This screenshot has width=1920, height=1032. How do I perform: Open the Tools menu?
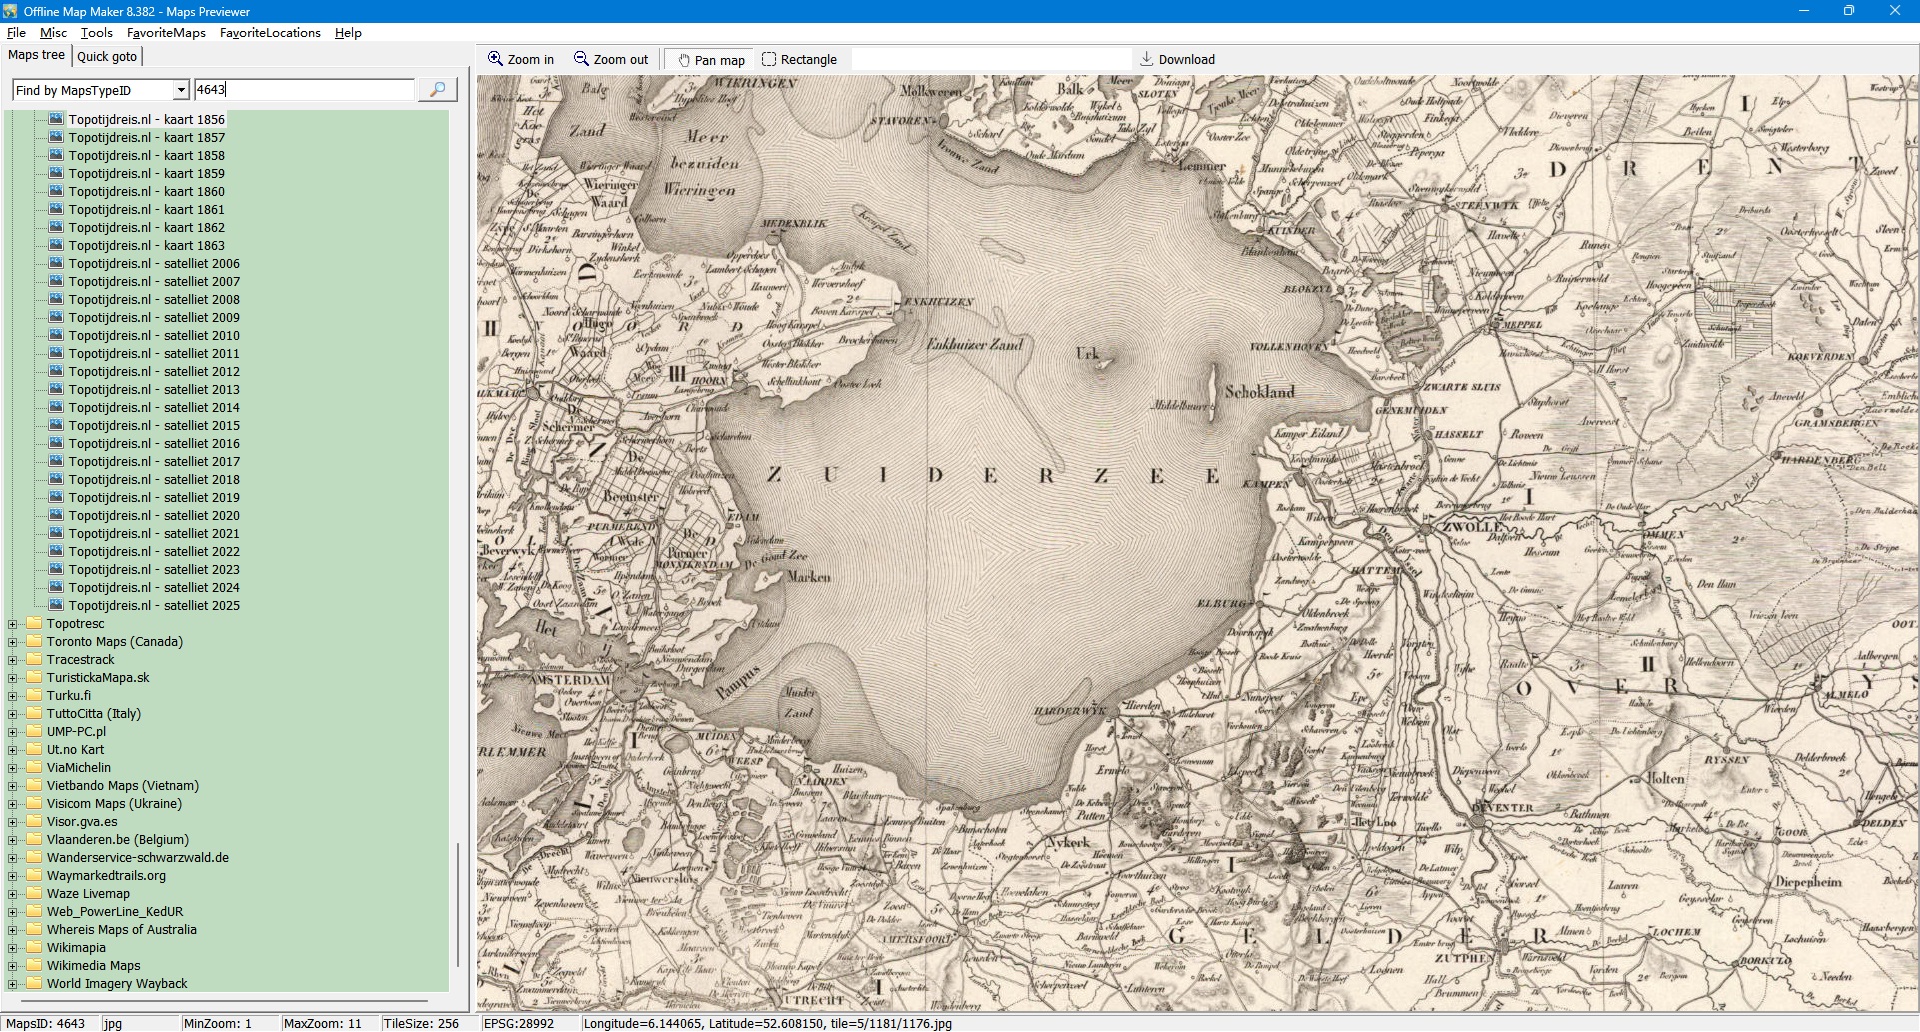coord(96,33)
